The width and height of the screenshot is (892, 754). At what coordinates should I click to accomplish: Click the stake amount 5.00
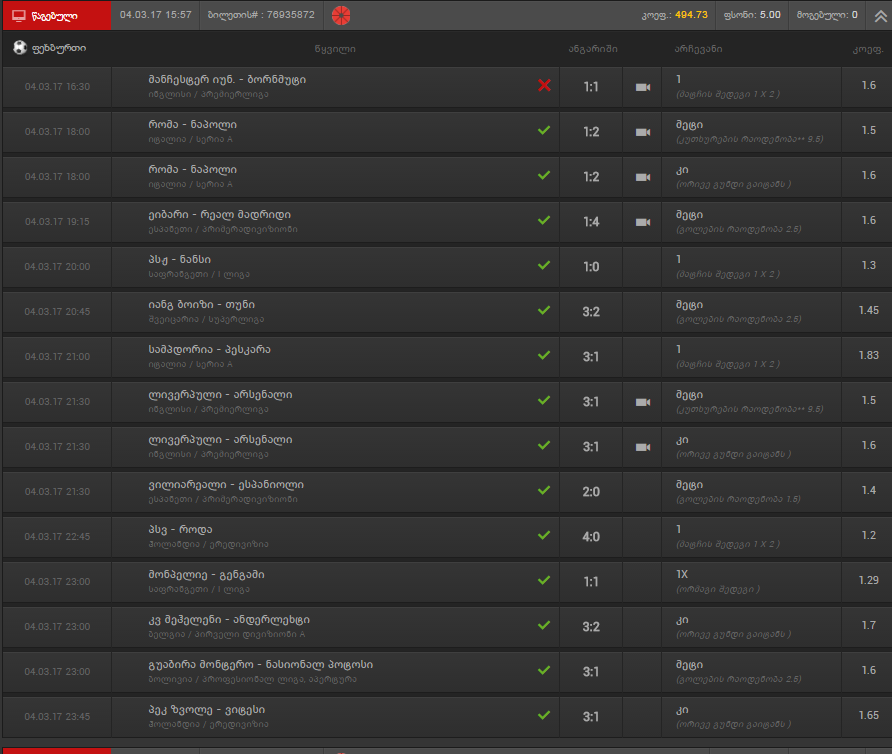(x=770, y=15)
